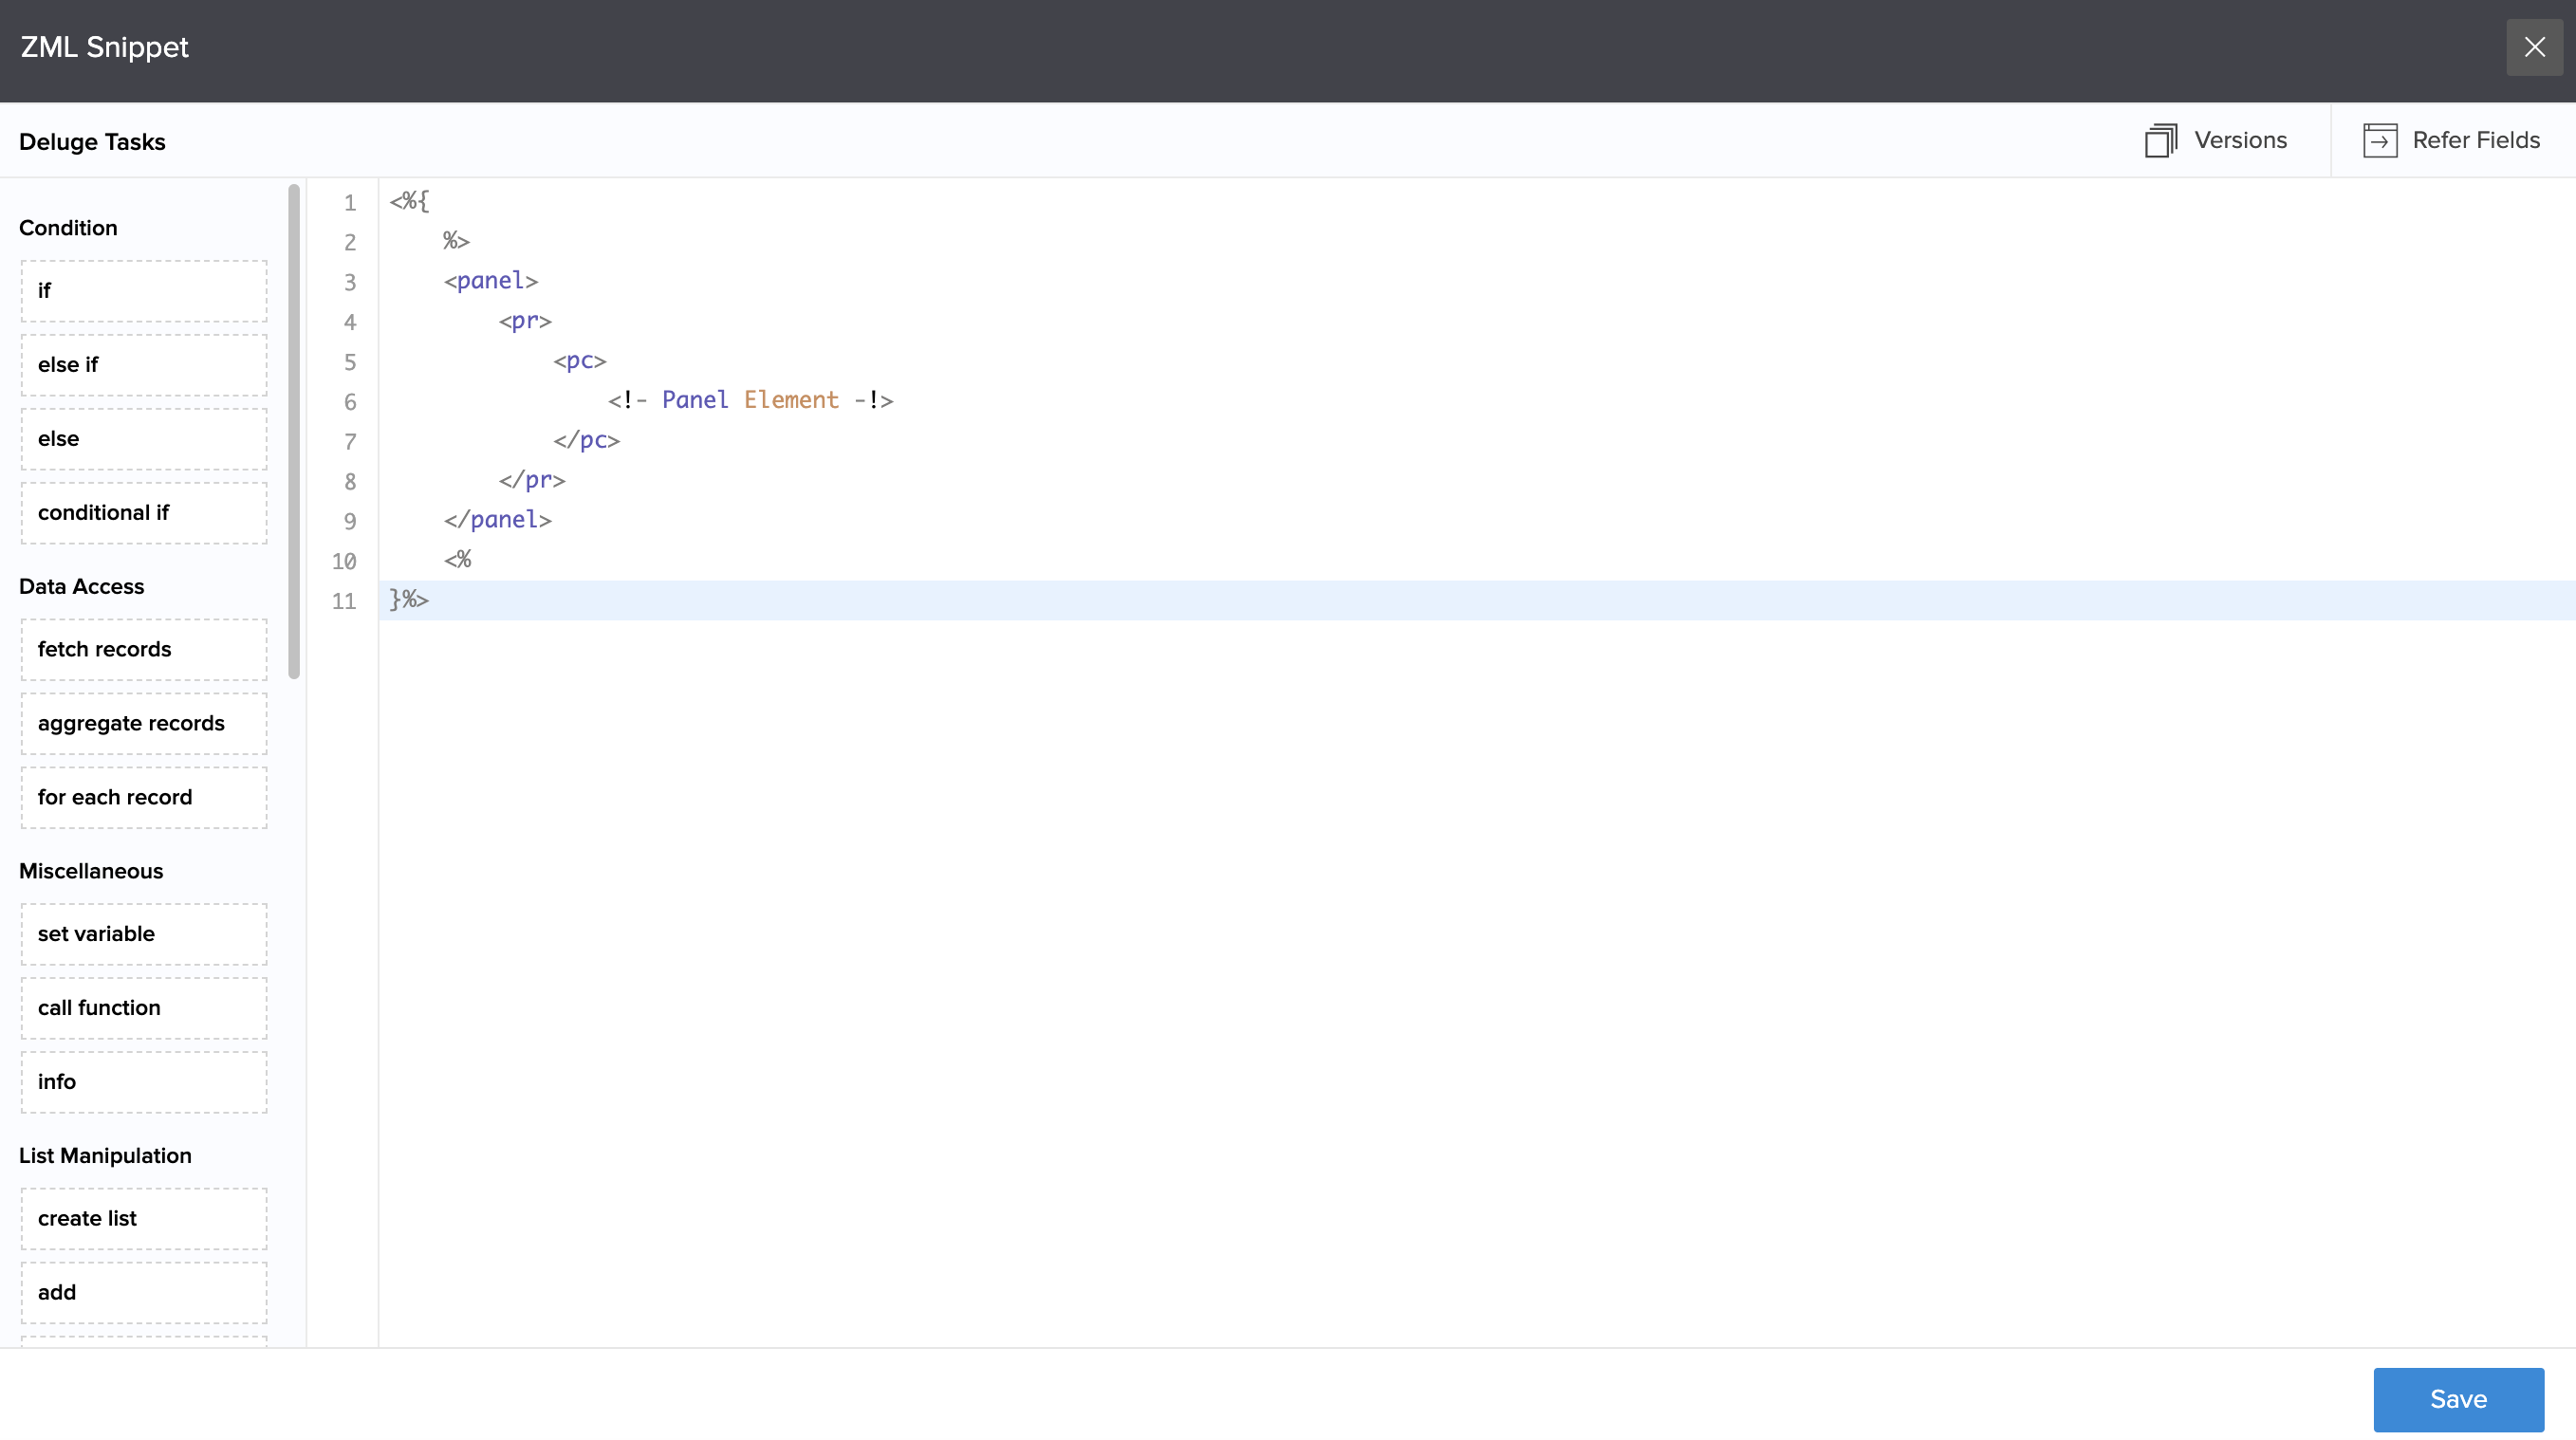Add a 'set variable' task
Viewport: 2576px width, 1440px height.
(x=144, y=934)
